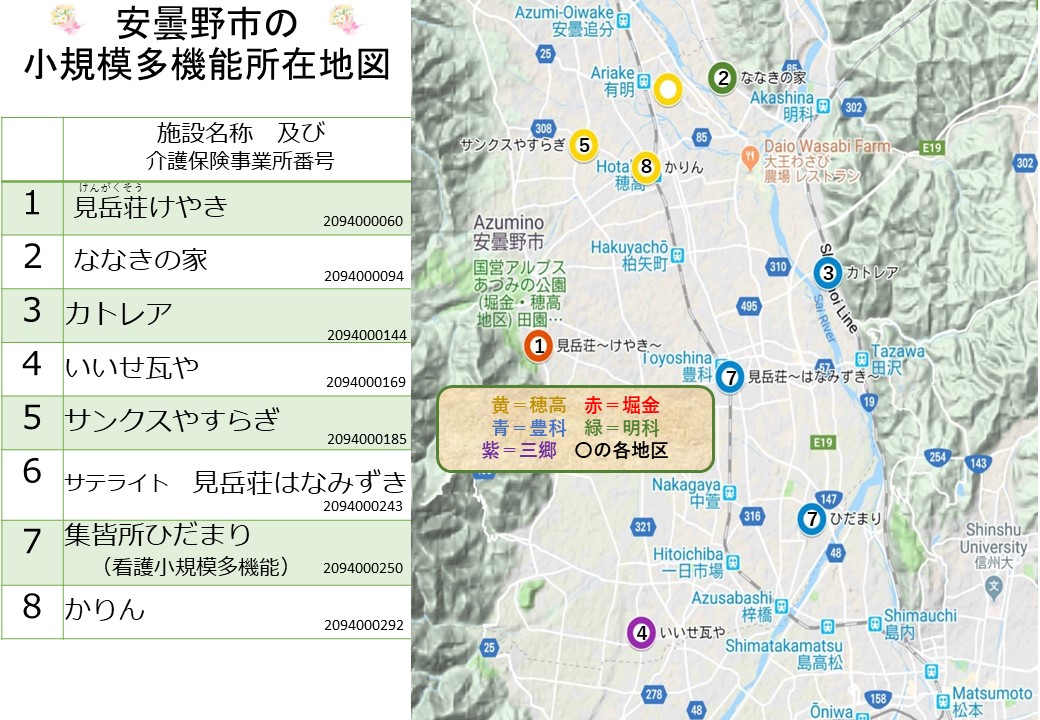Image resolution: width=1040 pixels, height=720 pixels.
Task: Click the blue marker 3 beside カトレア
Action: (x=827, y=272)
